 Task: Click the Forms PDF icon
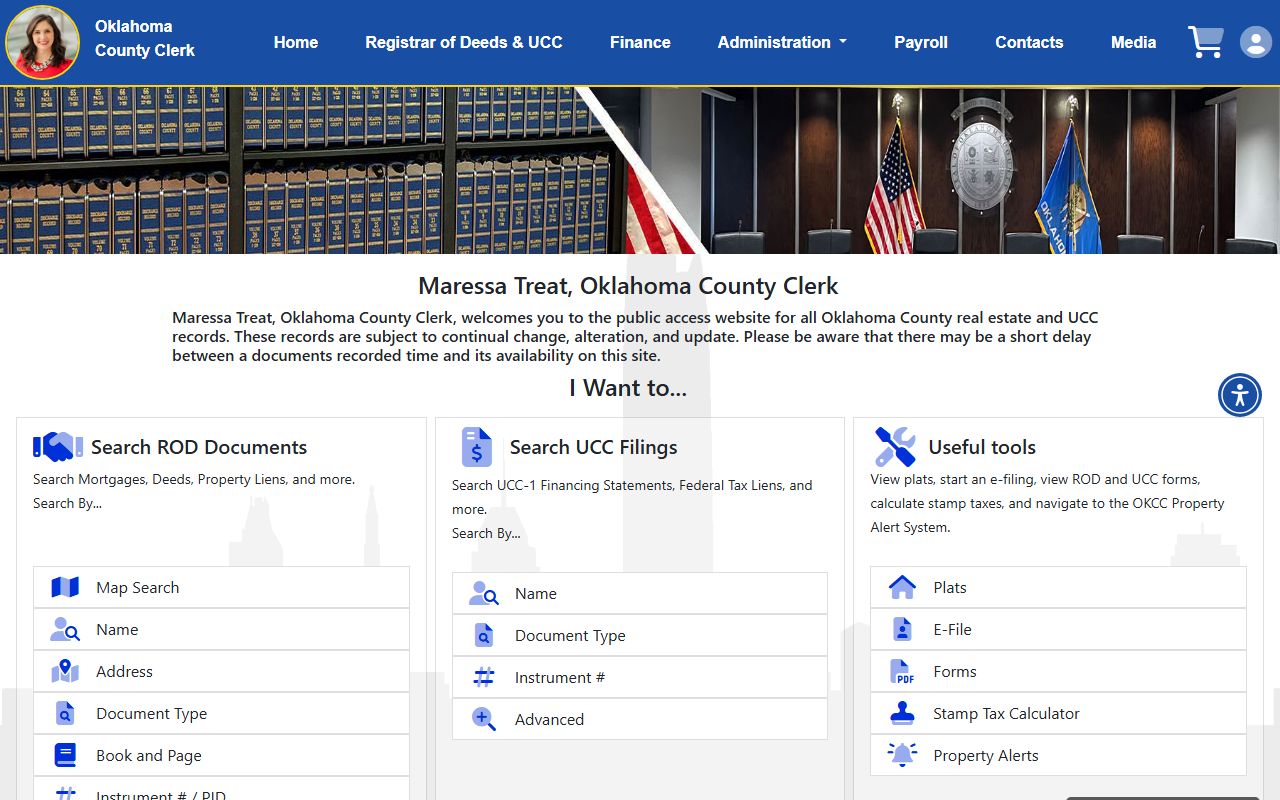[902, 671]
